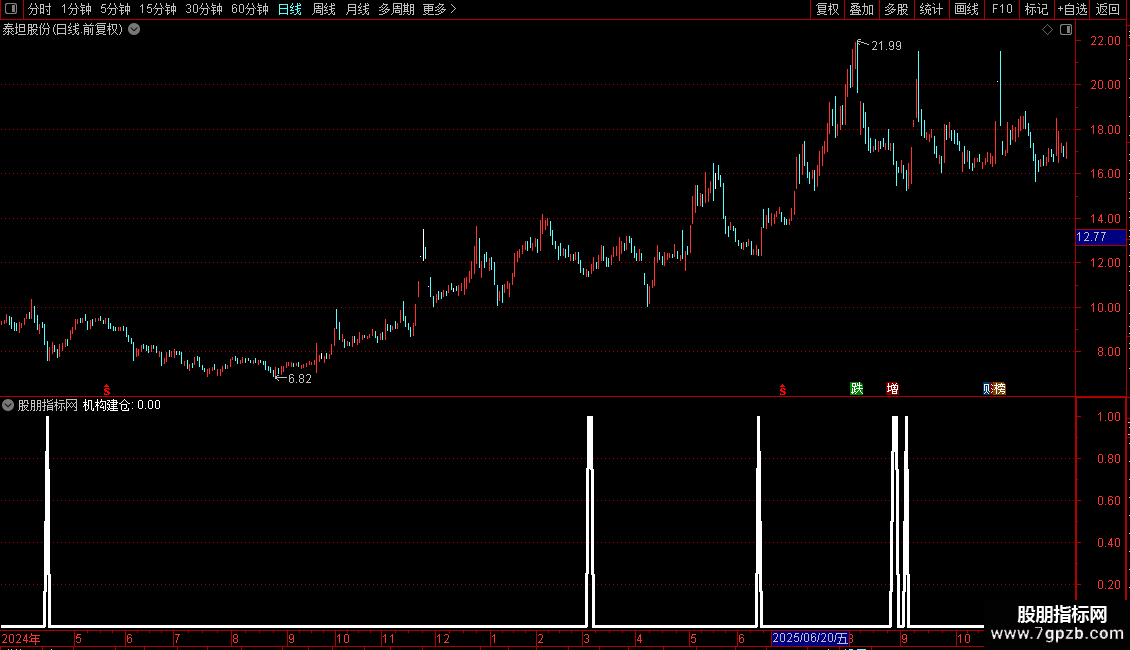Image resolution: width=1130 pixels, height=650 pixels.
Task: Switch to 月线 monthly chart
Action: pyautogui.click(x=357, y=9)
